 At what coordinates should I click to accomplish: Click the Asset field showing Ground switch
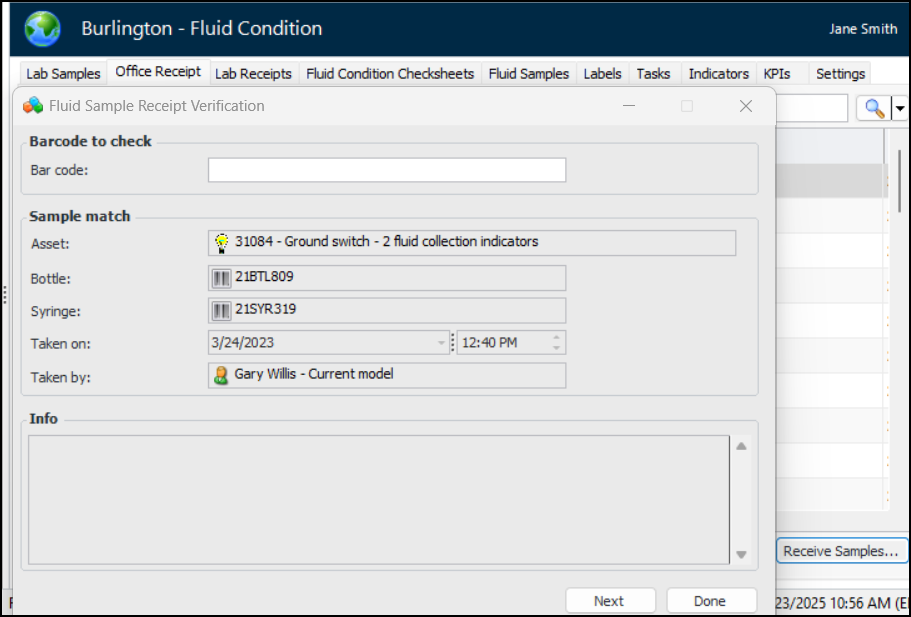(472, 243)
